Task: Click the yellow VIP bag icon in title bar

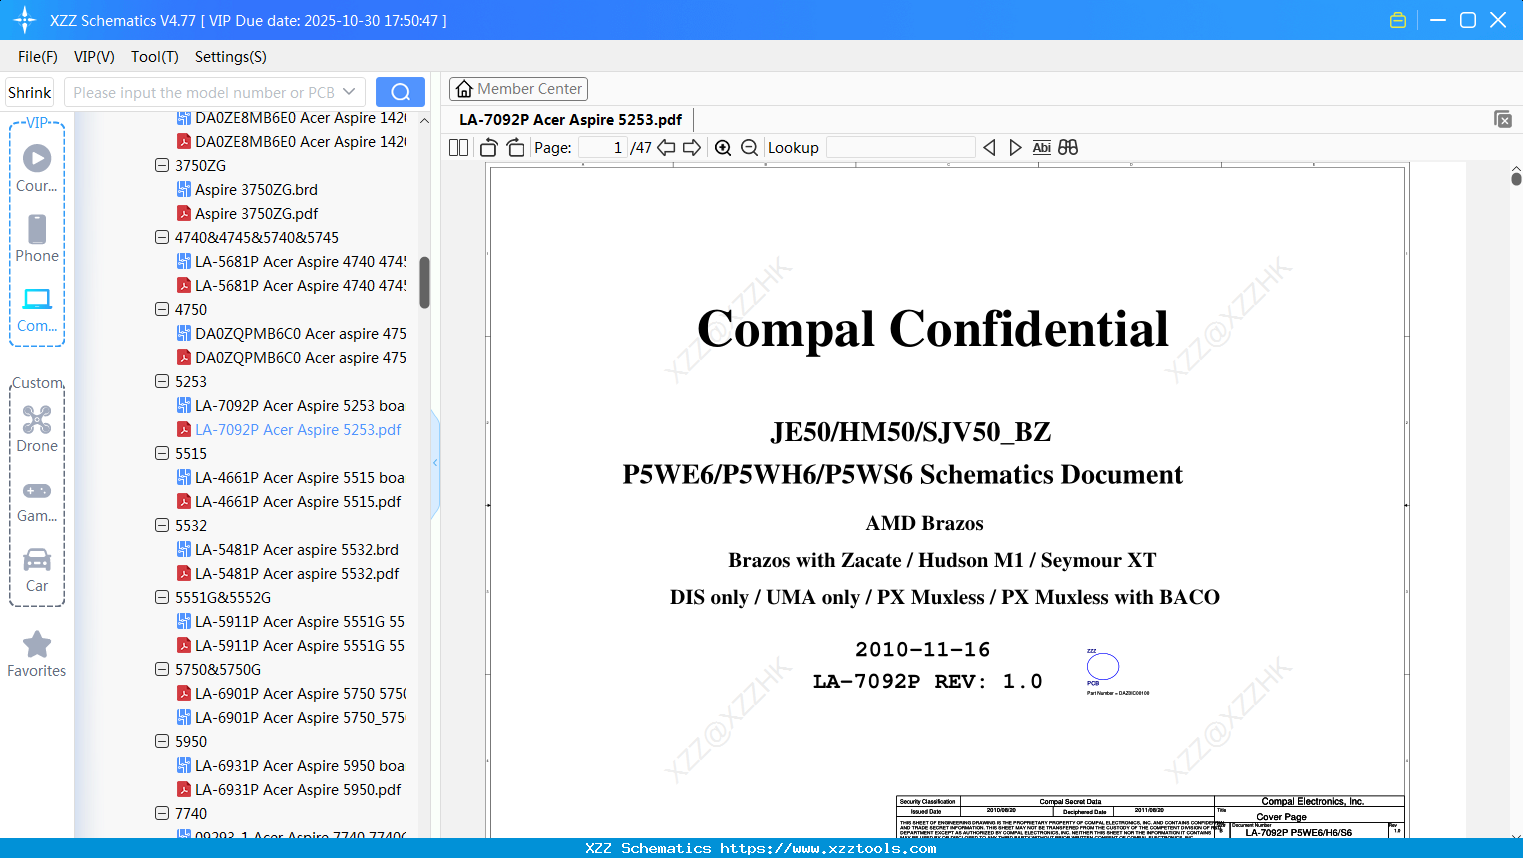Action: (x=1398, y=20)
